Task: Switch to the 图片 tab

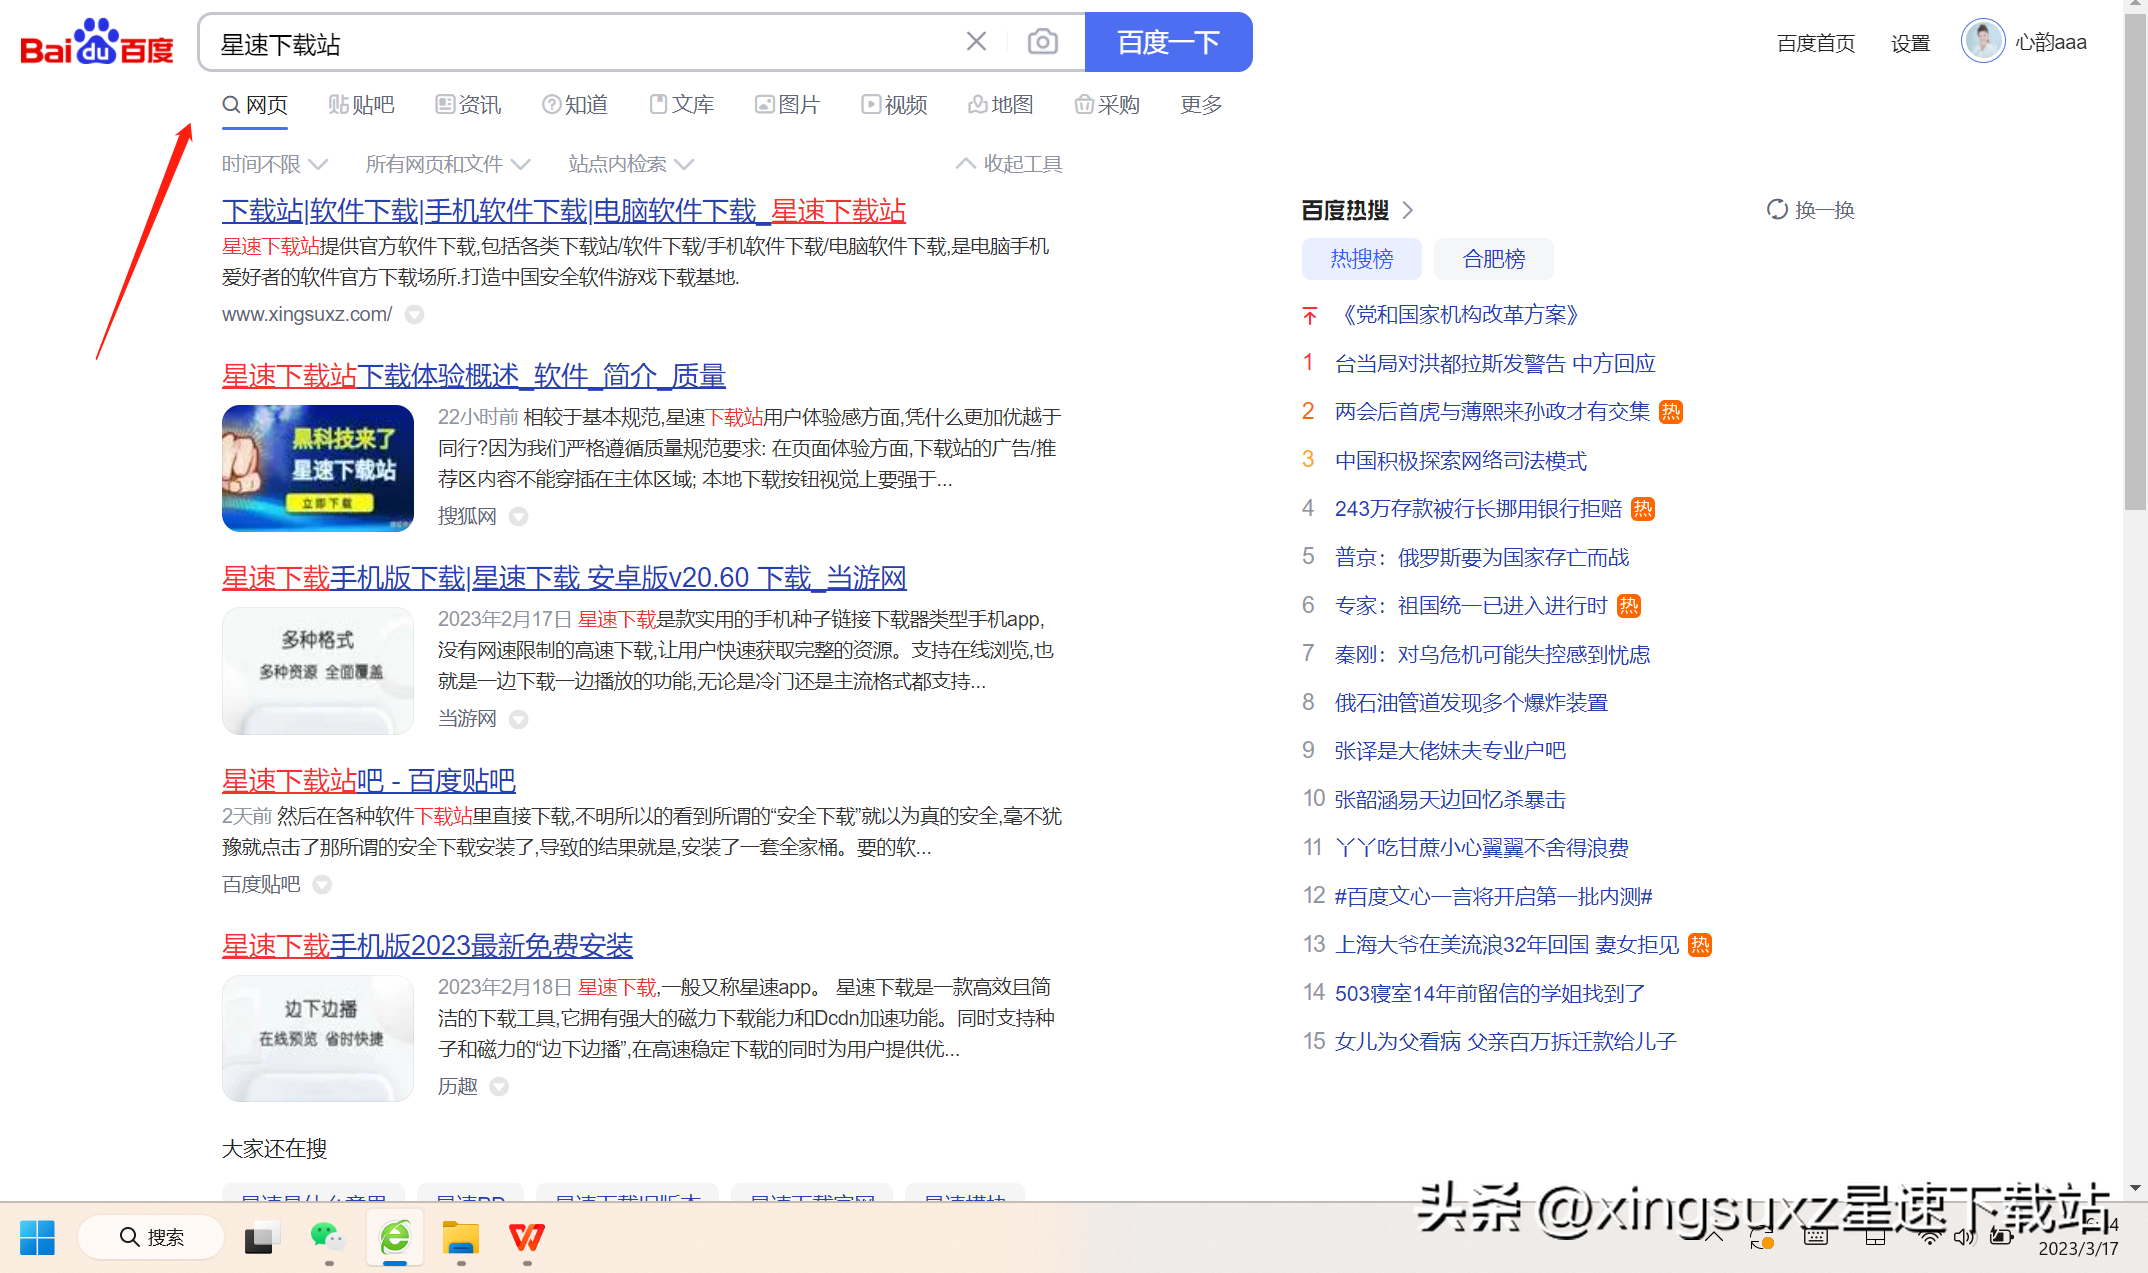Action: pyautogui.click(x=787, y=105)
